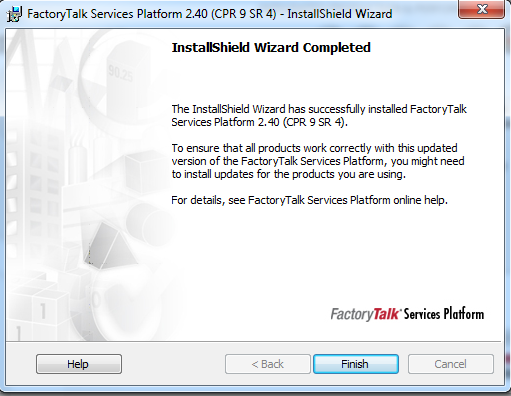Click the InstallShield Wizard Completed heading
Image resolution: width=511 pixels, height=396 pixels.
click(x=271, y=48)
